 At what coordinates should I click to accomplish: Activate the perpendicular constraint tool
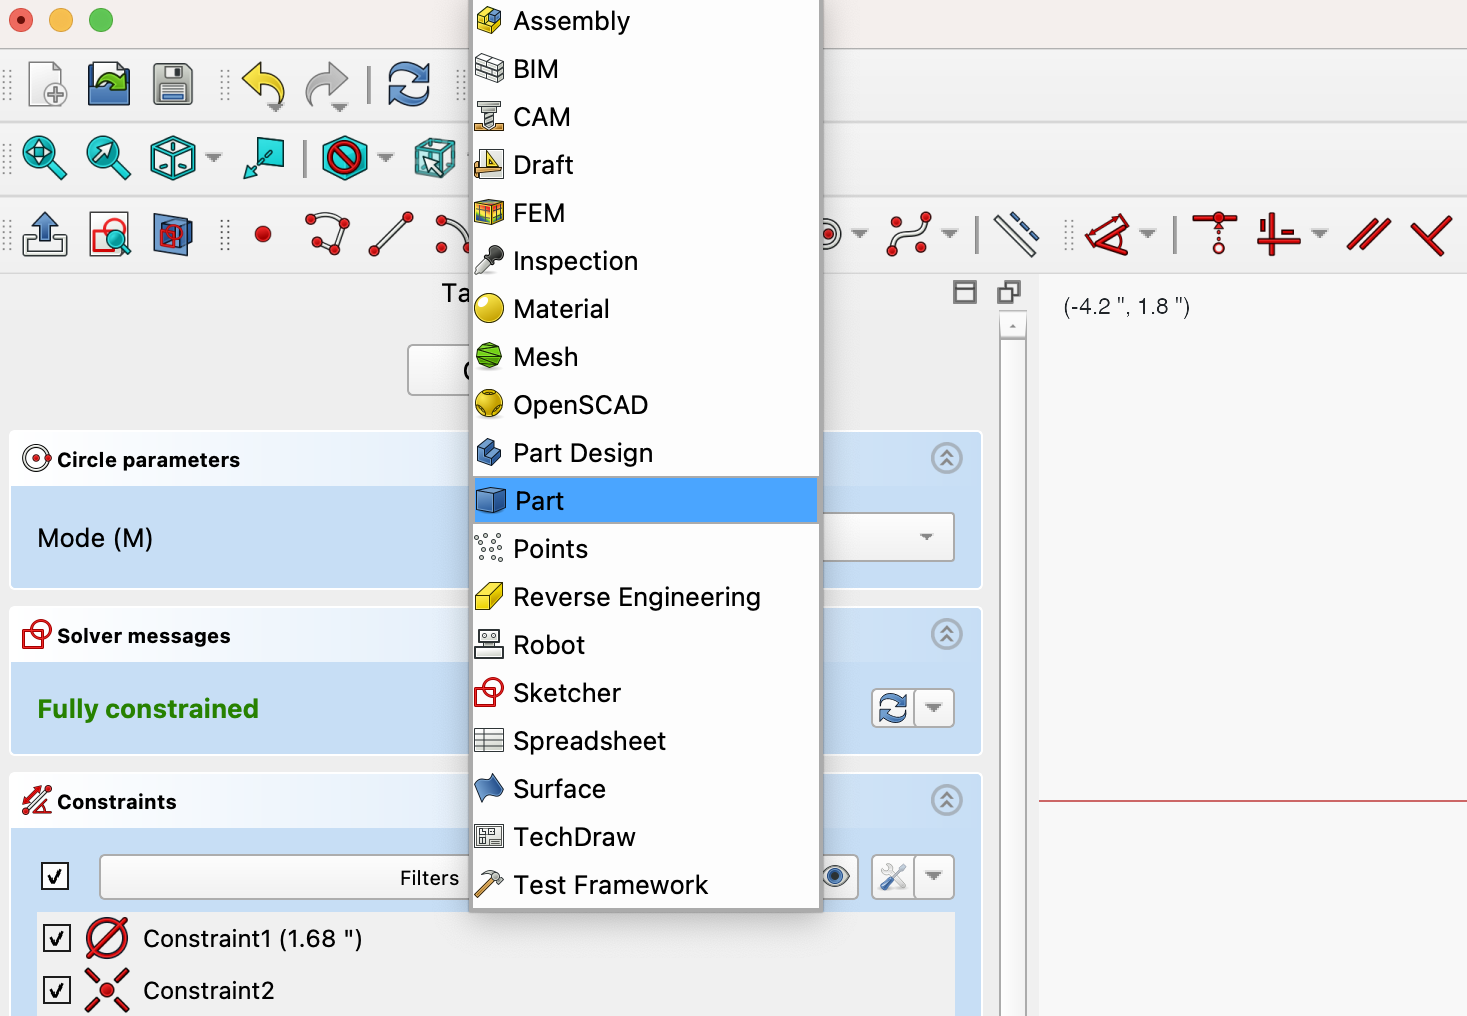coord(1432,234)
